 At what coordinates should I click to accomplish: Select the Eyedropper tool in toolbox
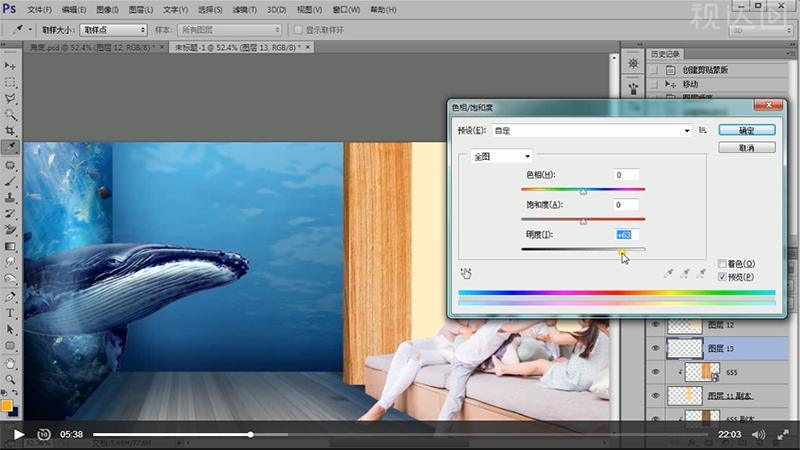click(x=10, y=147)
